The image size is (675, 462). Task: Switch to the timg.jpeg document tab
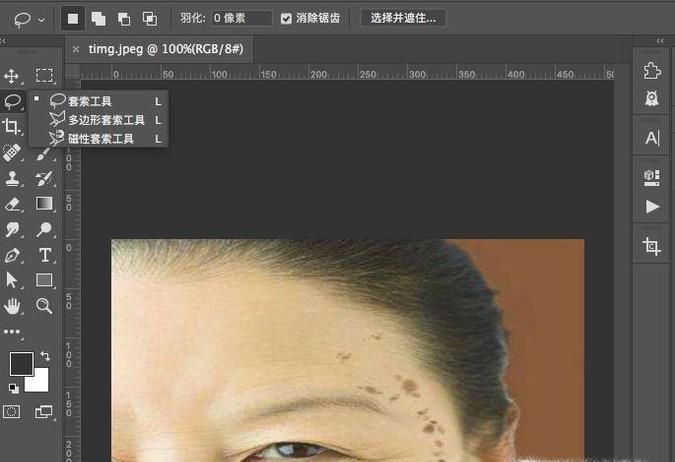coord(166,49)
